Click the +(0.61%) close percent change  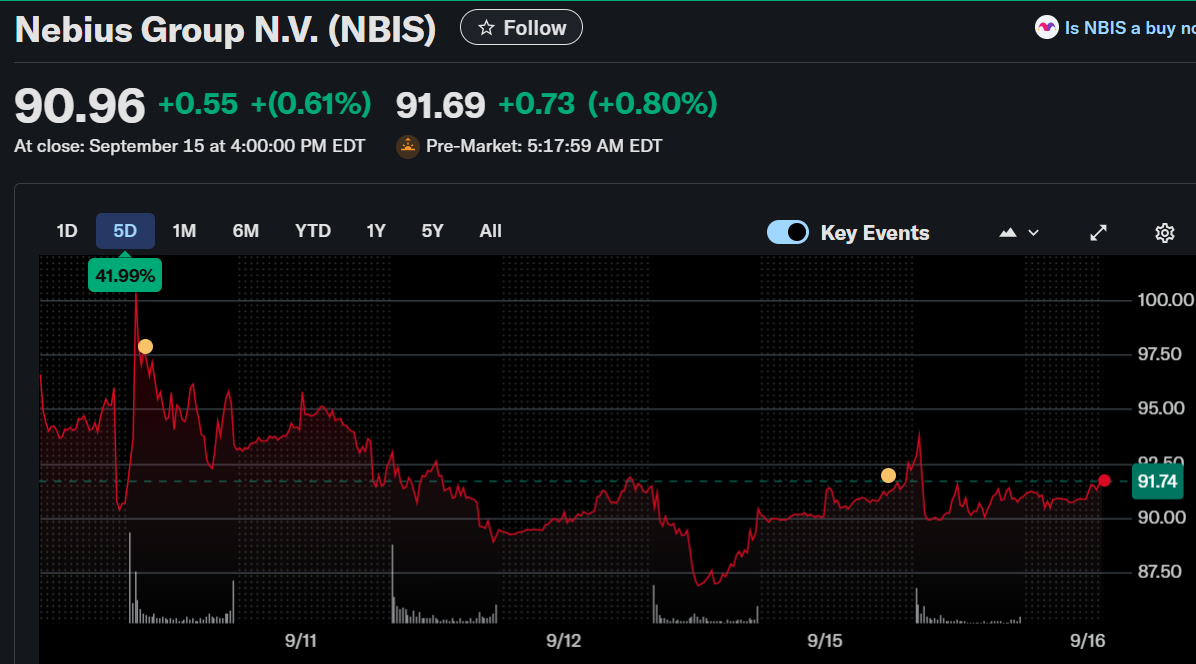click(x=311, y=104)
